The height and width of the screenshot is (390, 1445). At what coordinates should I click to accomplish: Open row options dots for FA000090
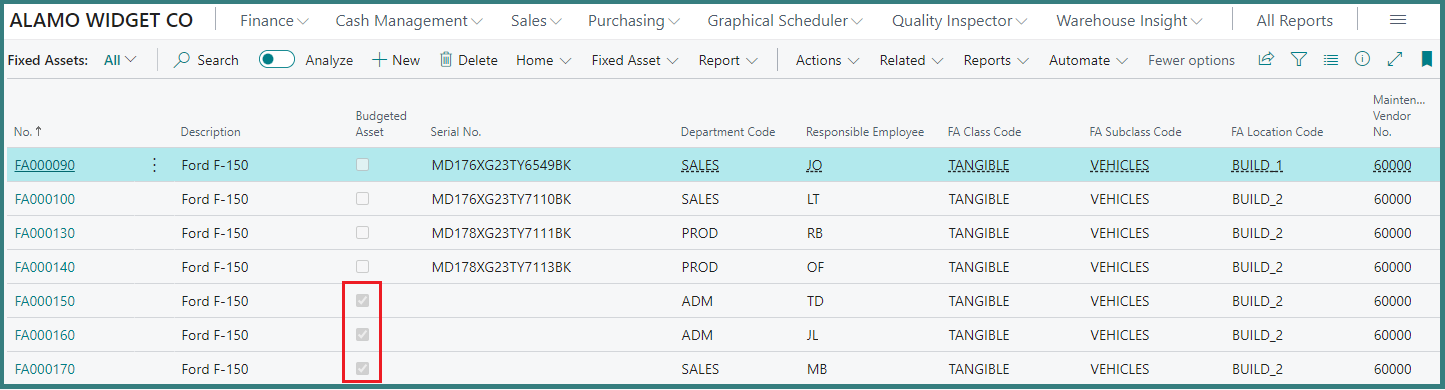(x=154, y=165)
